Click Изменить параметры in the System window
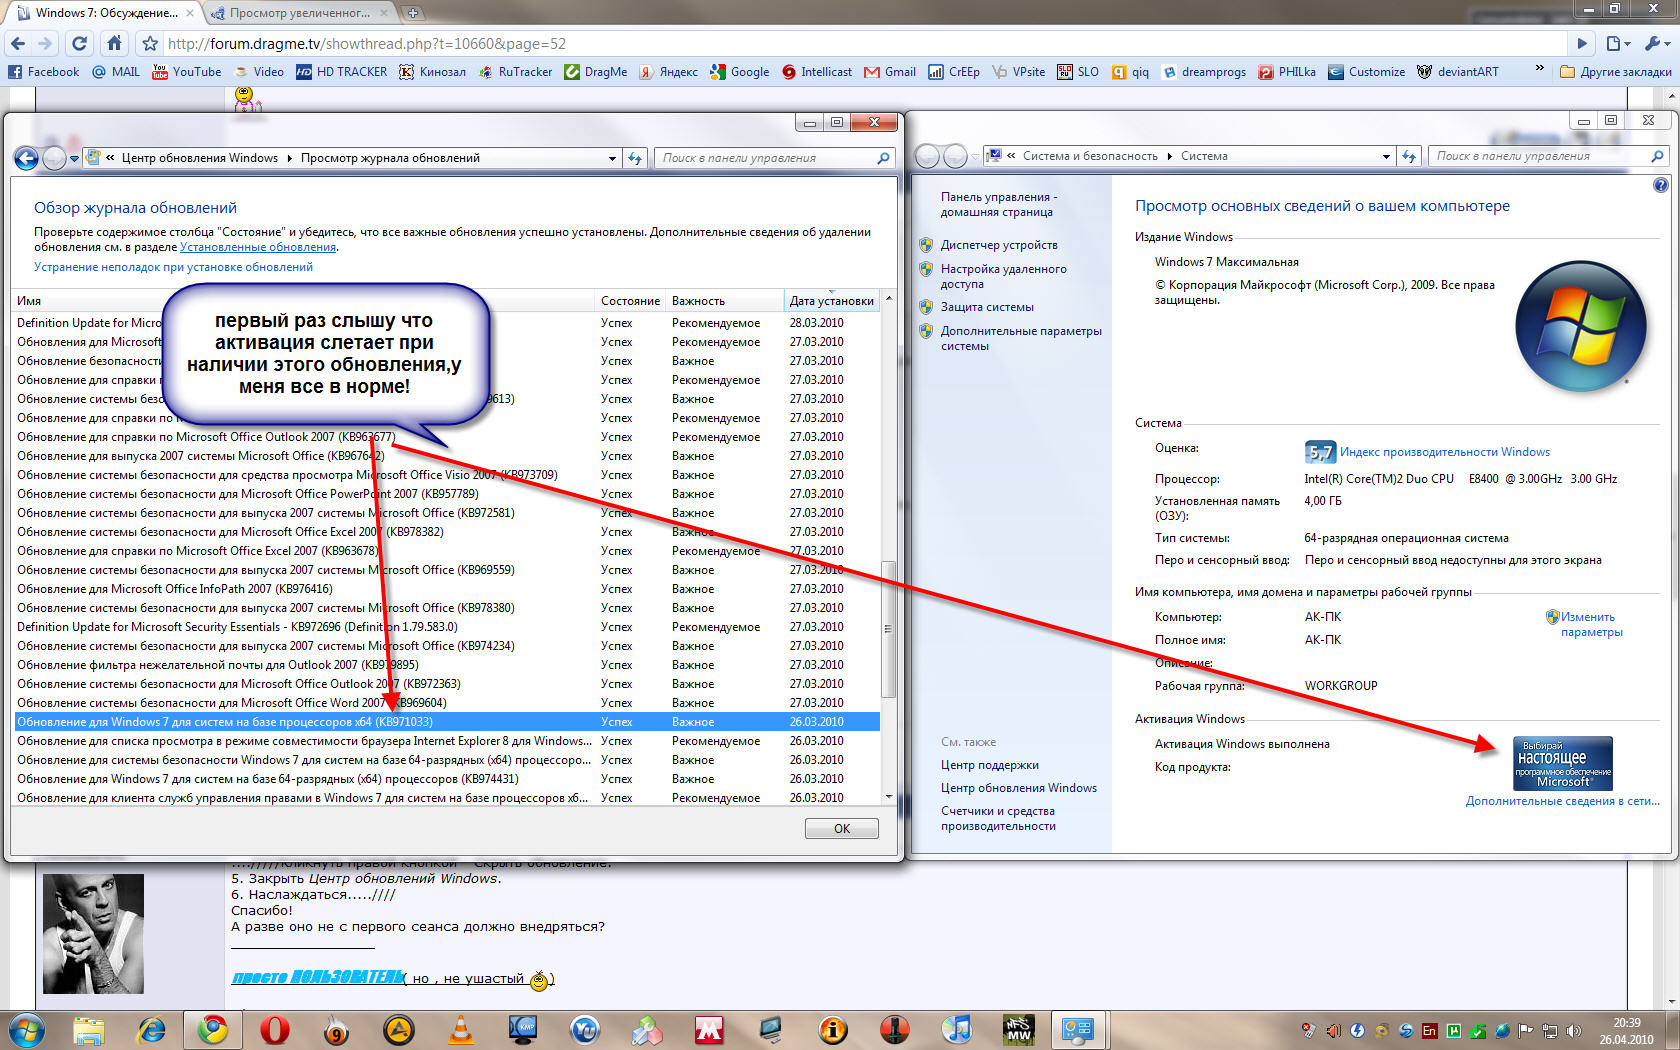Image resolution: width=1680 pixels, height=1050 pixels. coord(1590,624)
